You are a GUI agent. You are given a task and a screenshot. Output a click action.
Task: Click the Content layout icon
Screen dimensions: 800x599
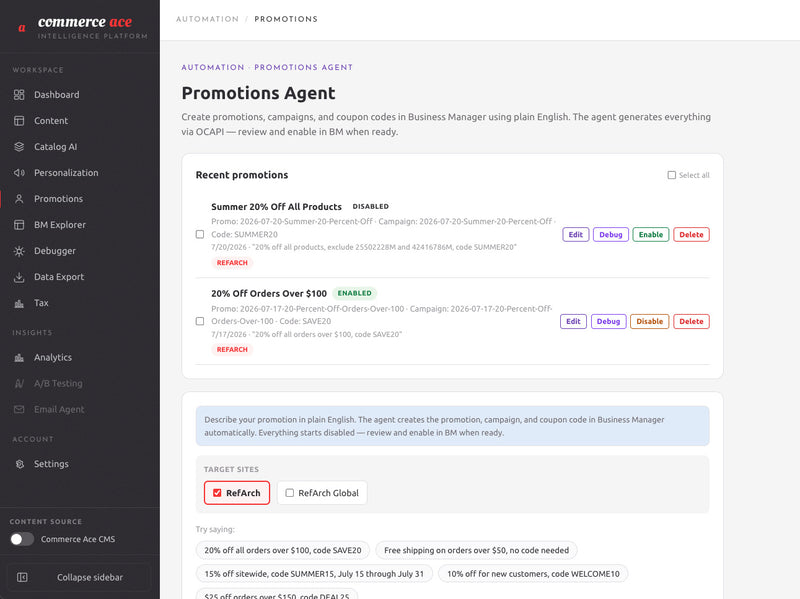19,121
